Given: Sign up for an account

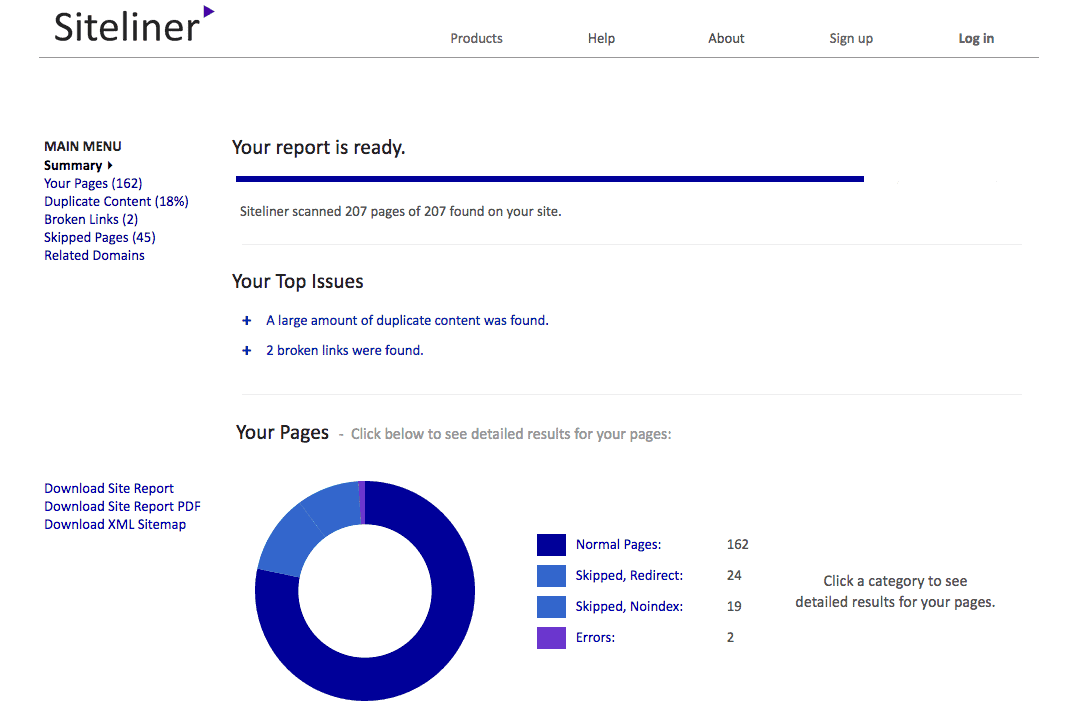Looking at the screenshot, I should [x=851, y=38].
